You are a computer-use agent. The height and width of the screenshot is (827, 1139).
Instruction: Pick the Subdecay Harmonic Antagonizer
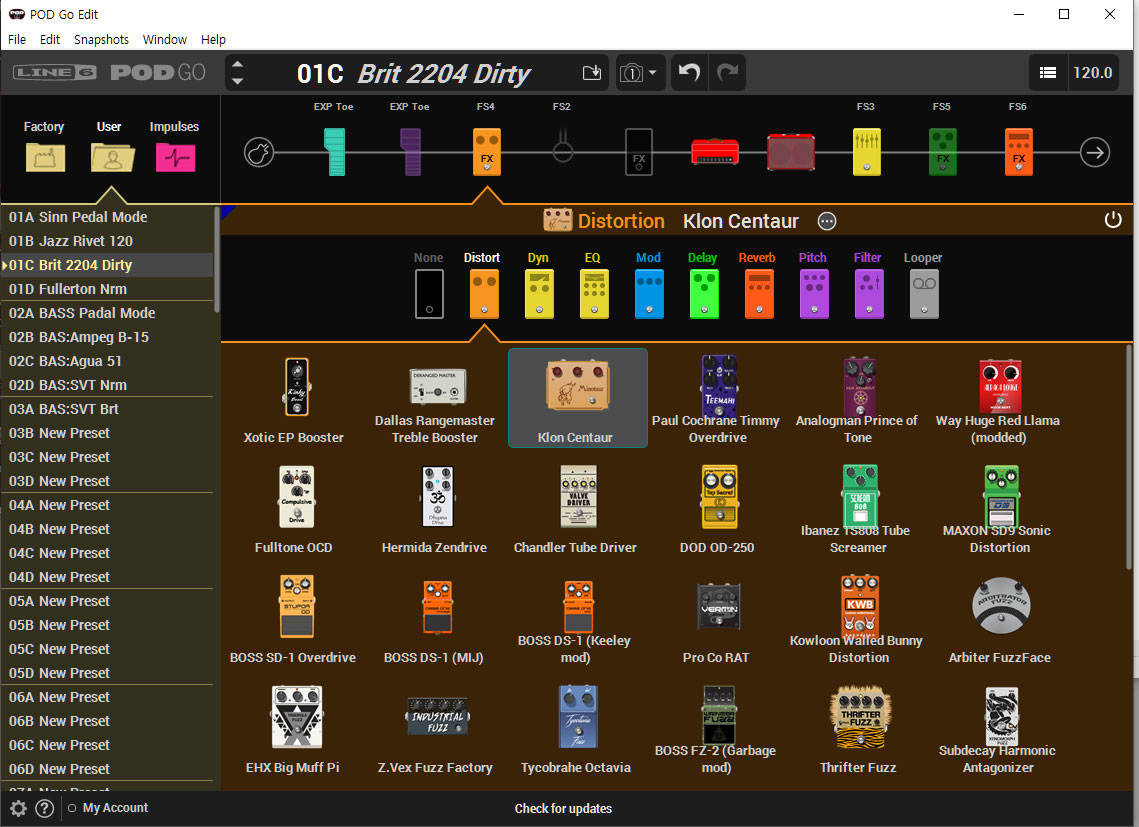pyautogui.click(x=998, y=730)
